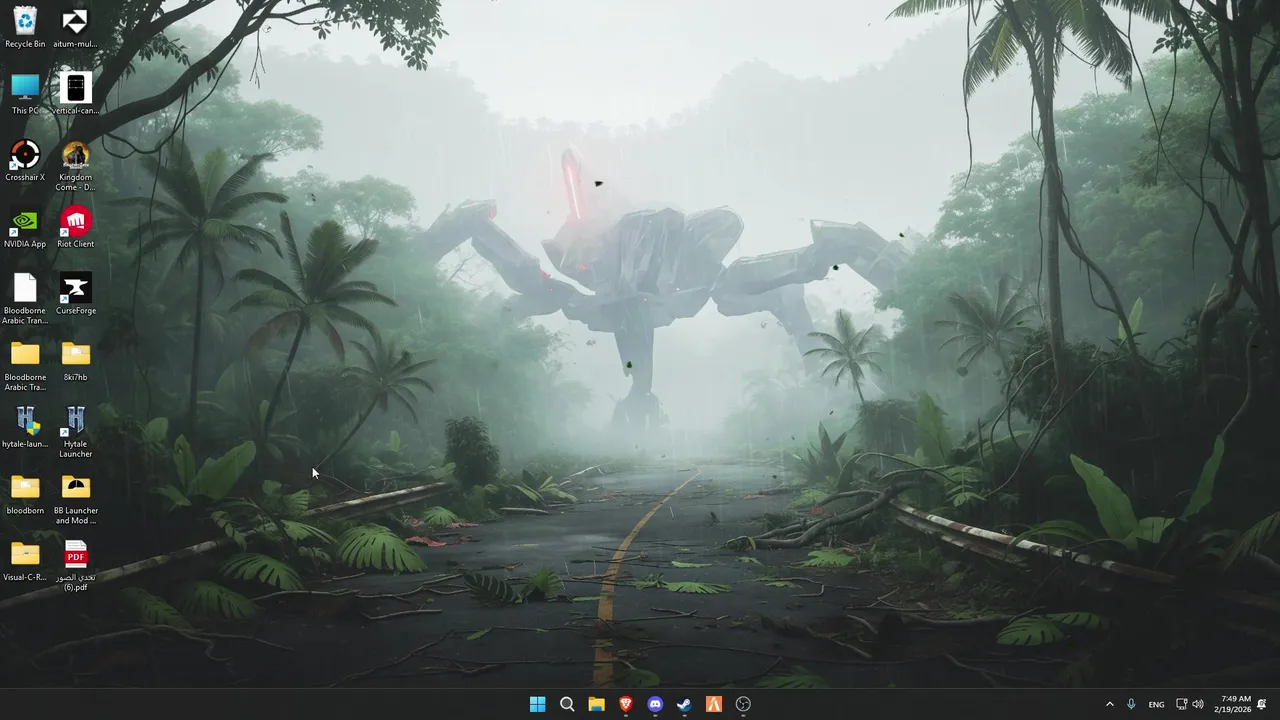Open notifications bell icon

pyautogui.click(x=1262, y=704)
